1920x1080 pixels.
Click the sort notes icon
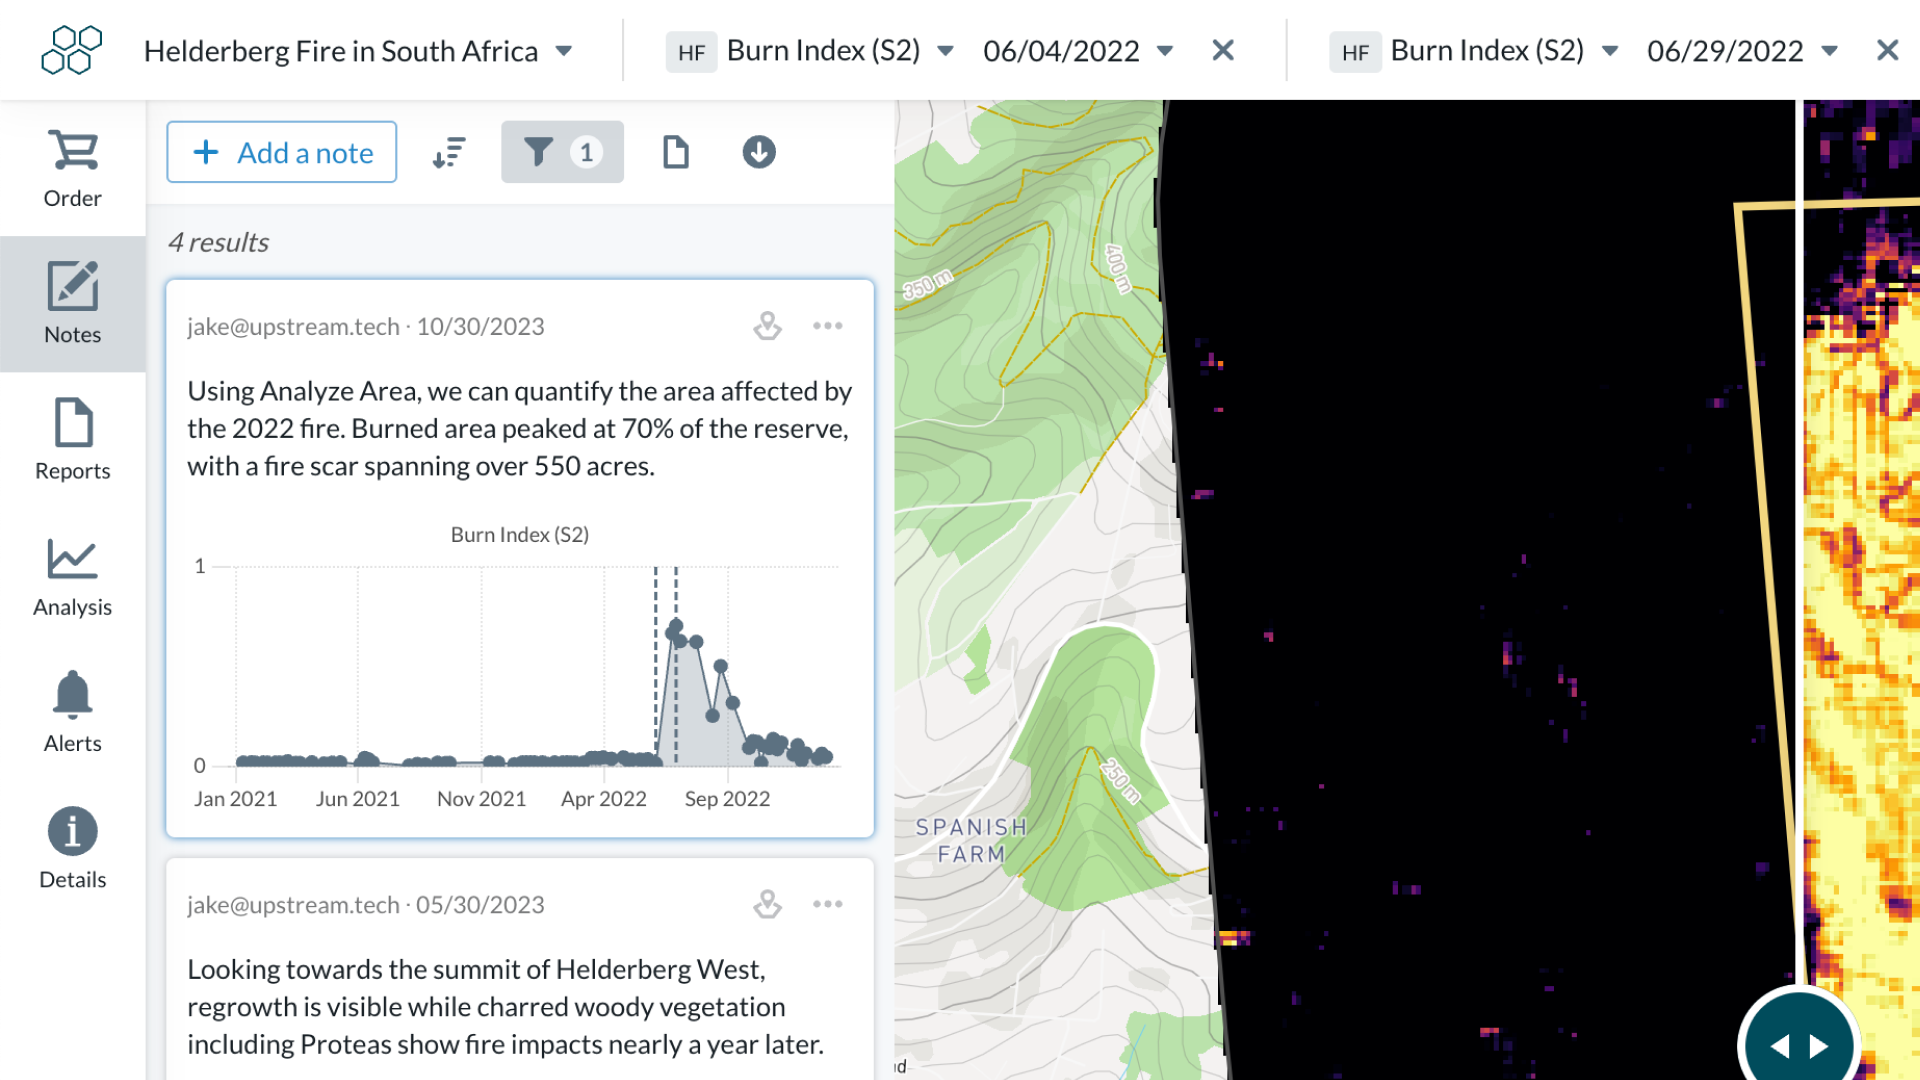point(449,152)
